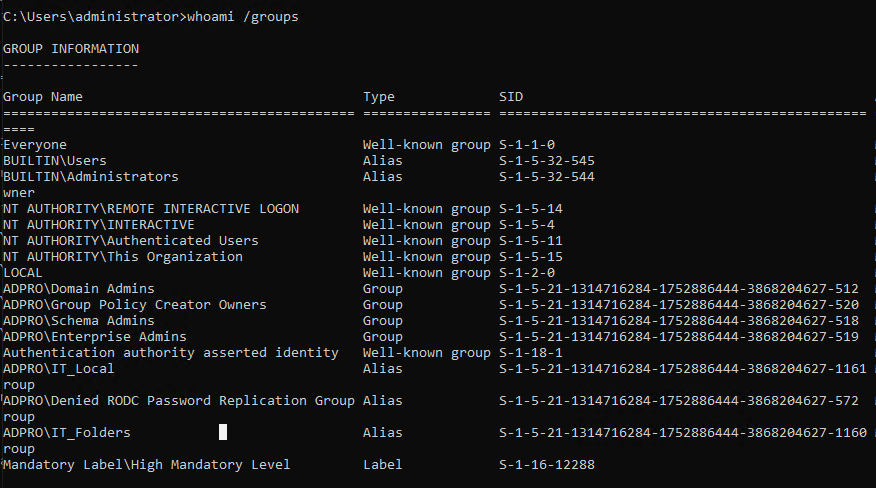Click the "SID" column header

coord(510,97)
